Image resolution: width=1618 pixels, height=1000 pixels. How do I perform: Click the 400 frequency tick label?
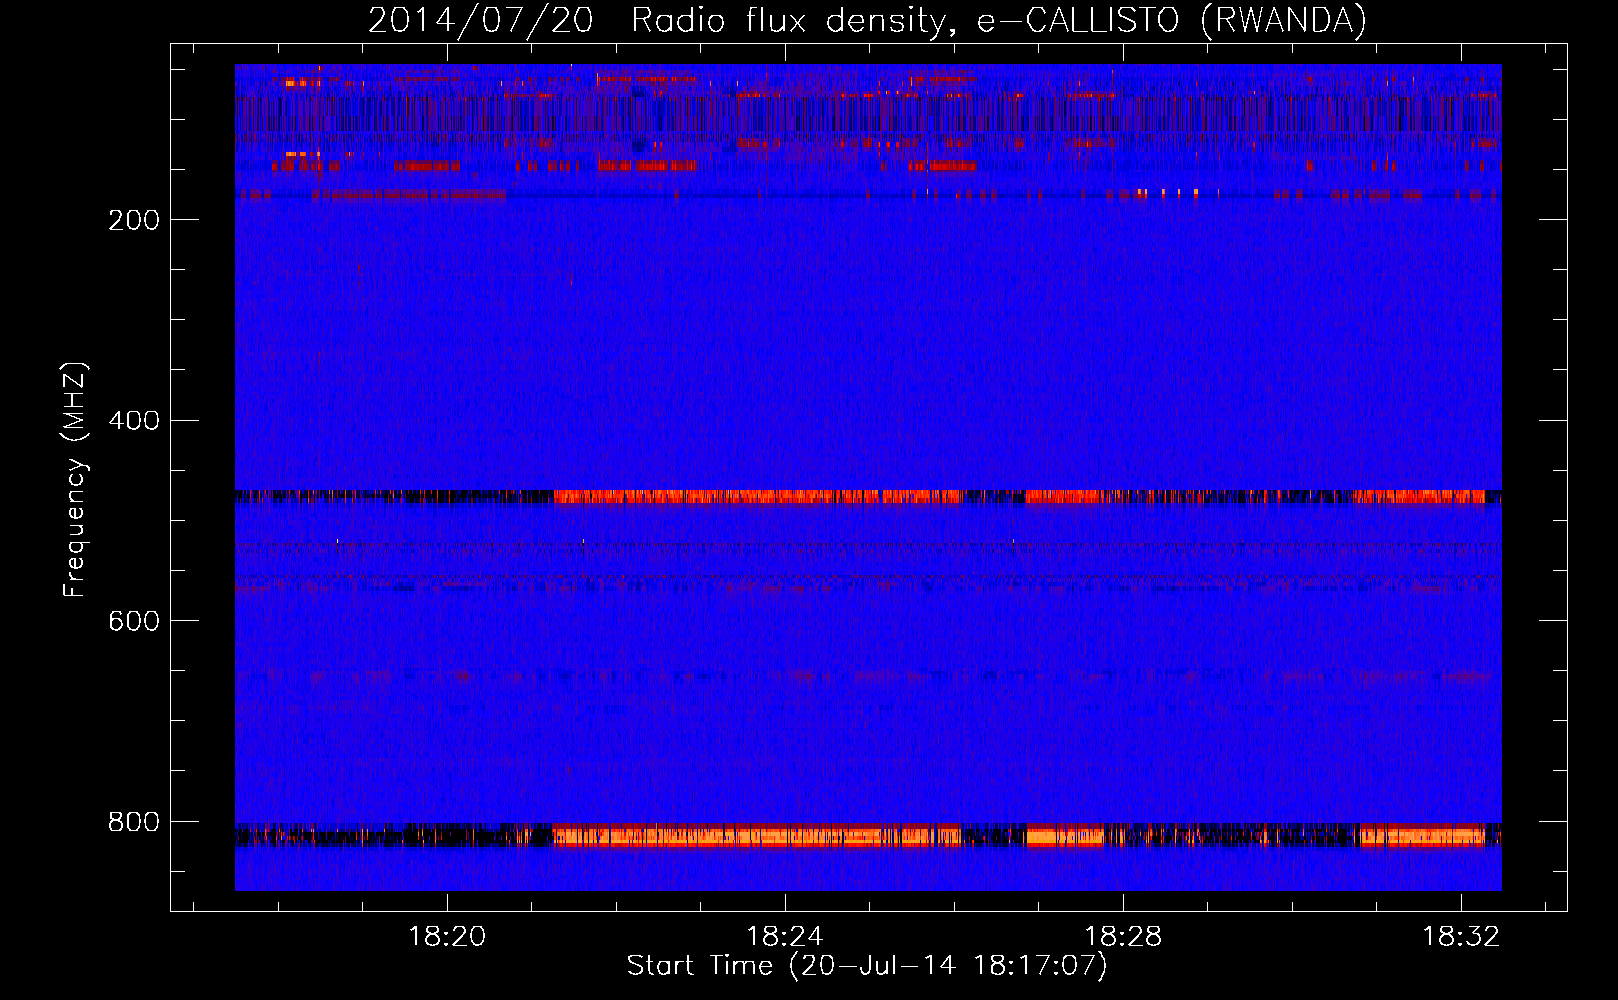134,421
